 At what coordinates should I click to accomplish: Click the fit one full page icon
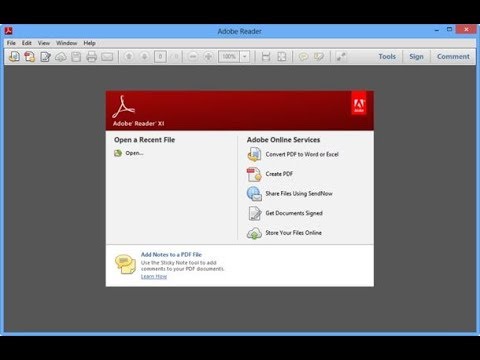click(282, 57)
